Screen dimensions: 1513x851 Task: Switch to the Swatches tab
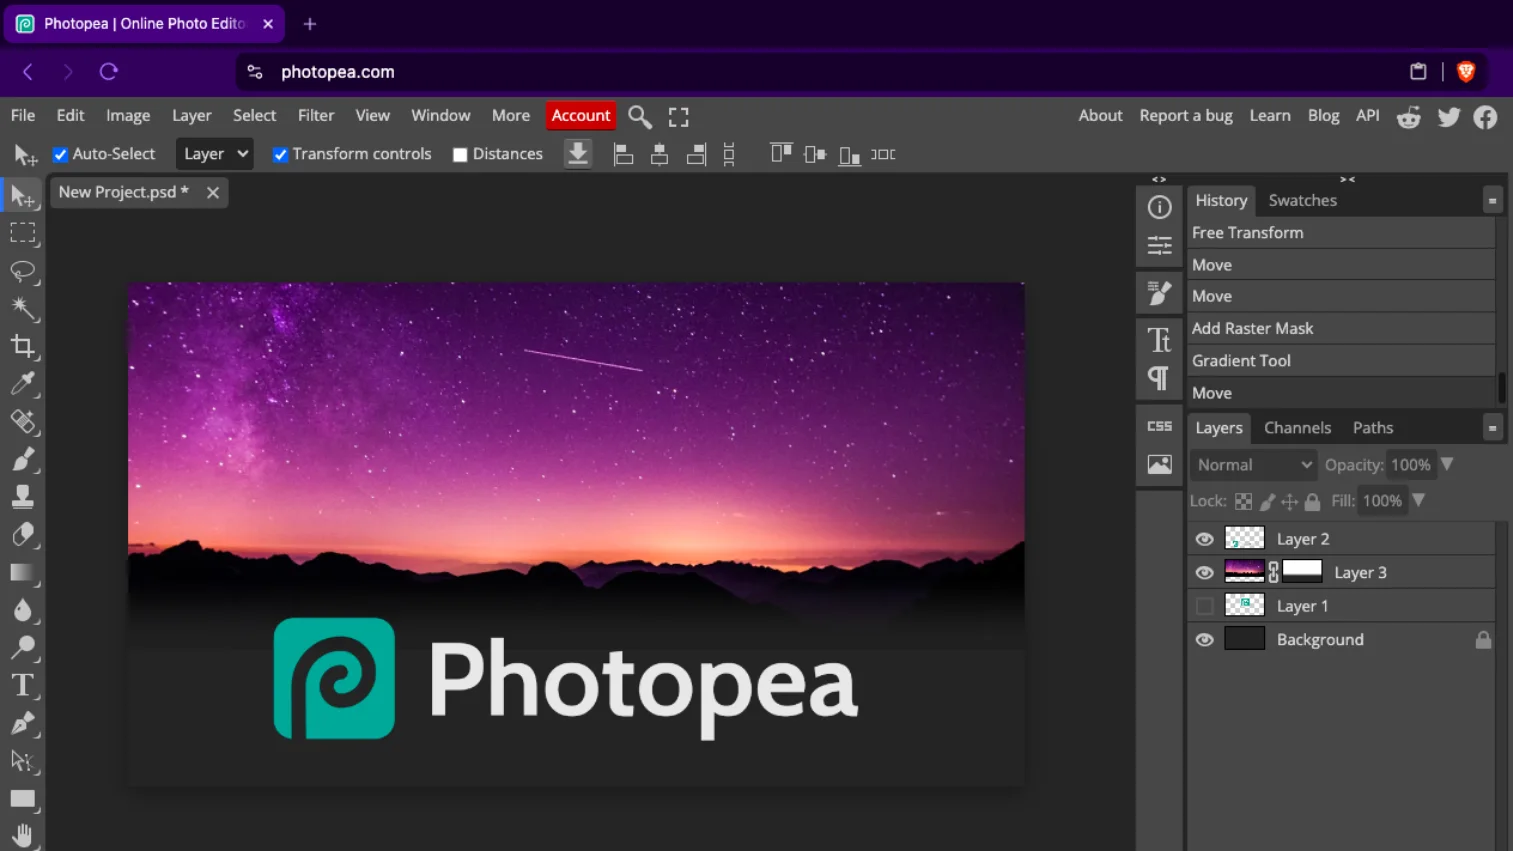pos(1302,200)
